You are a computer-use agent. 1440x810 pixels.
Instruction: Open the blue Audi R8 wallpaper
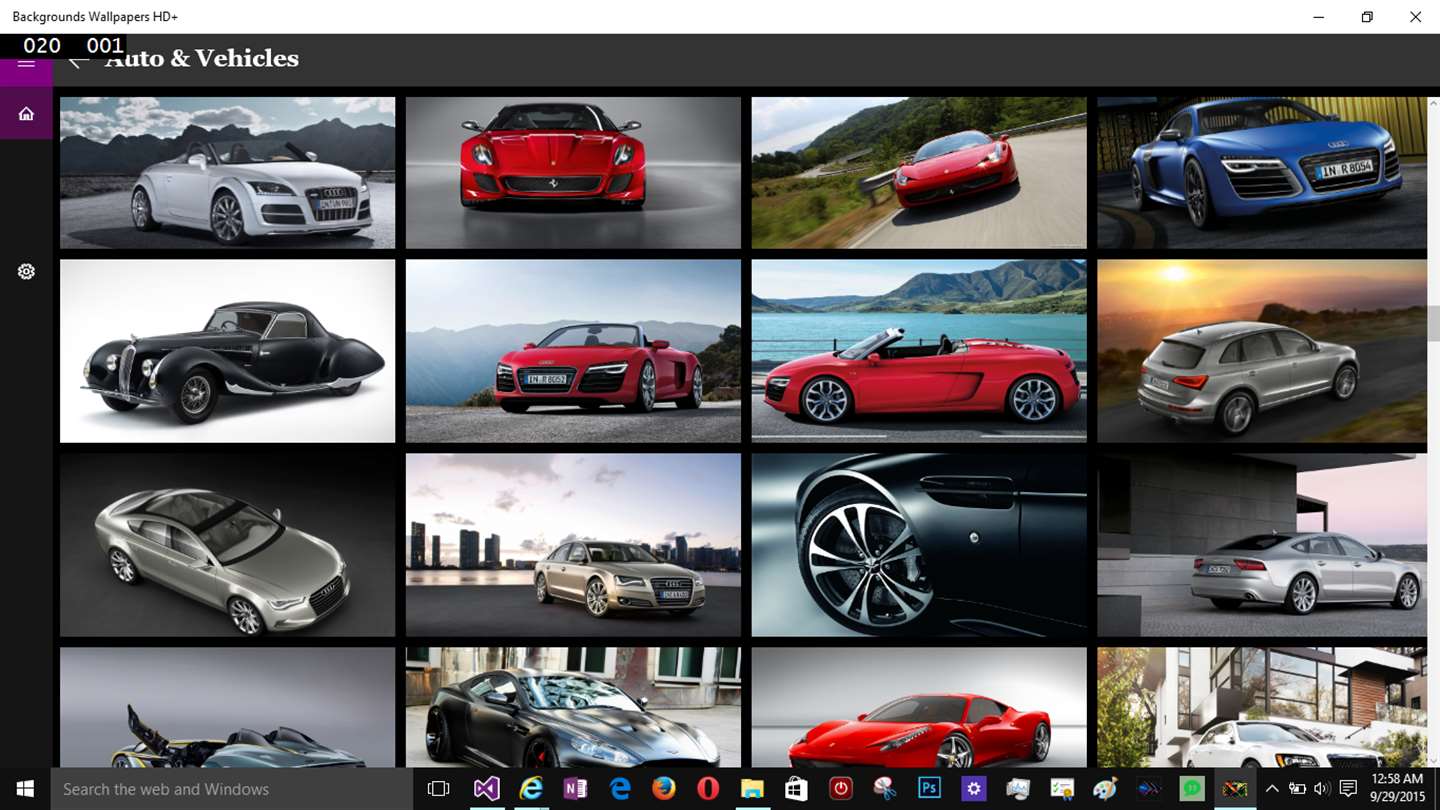tap(1262, 172)
